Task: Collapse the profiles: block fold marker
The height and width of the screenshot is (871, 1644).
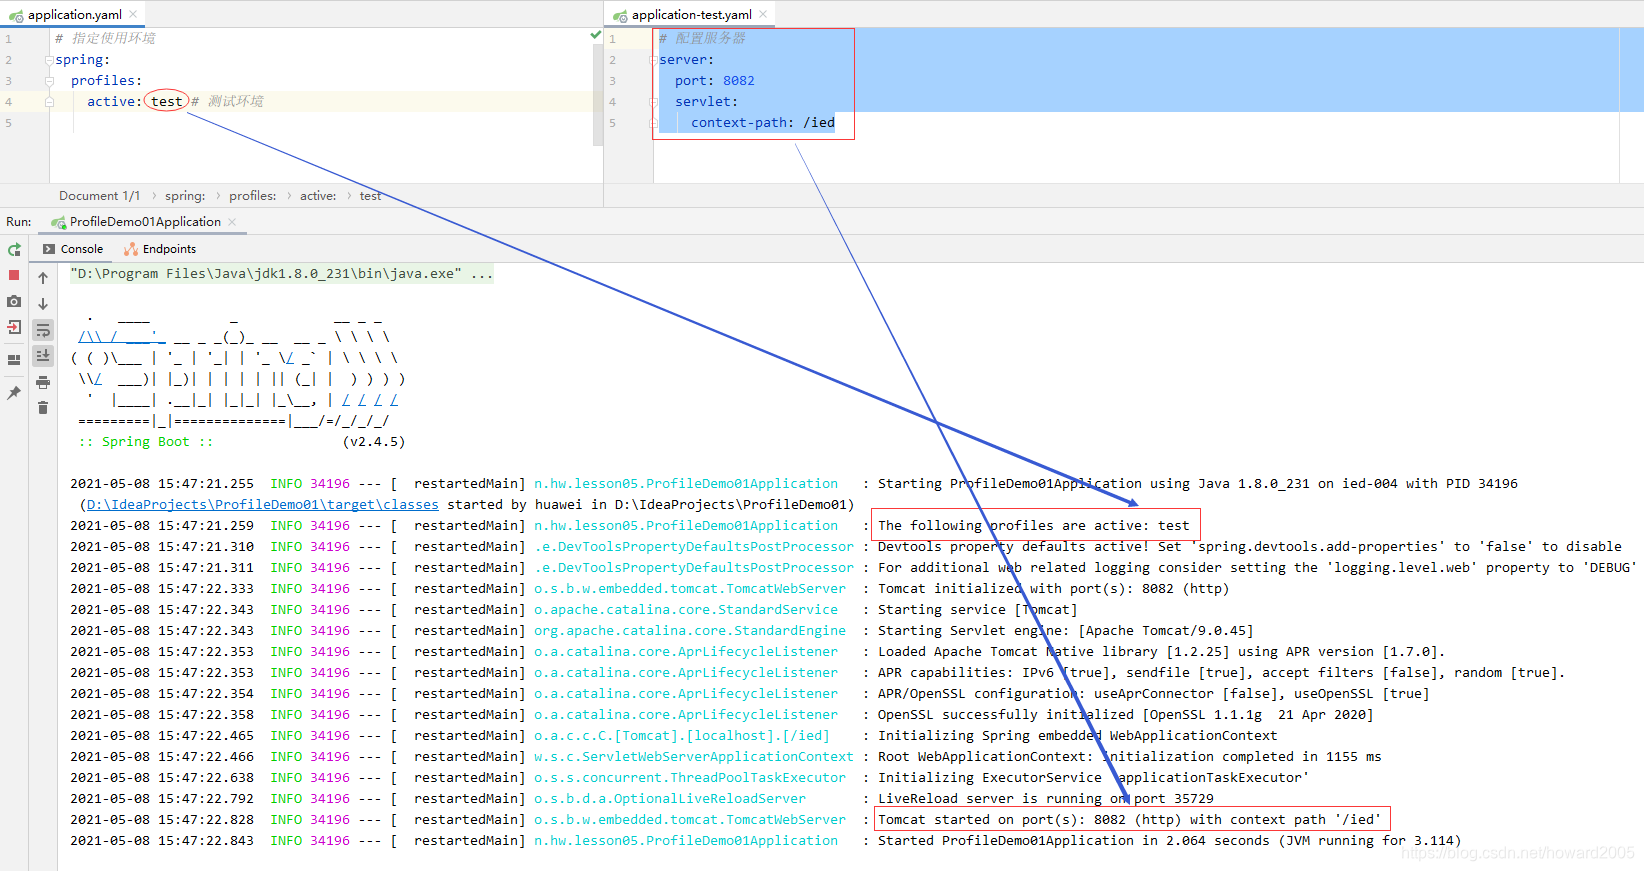Action: [49, 81]
